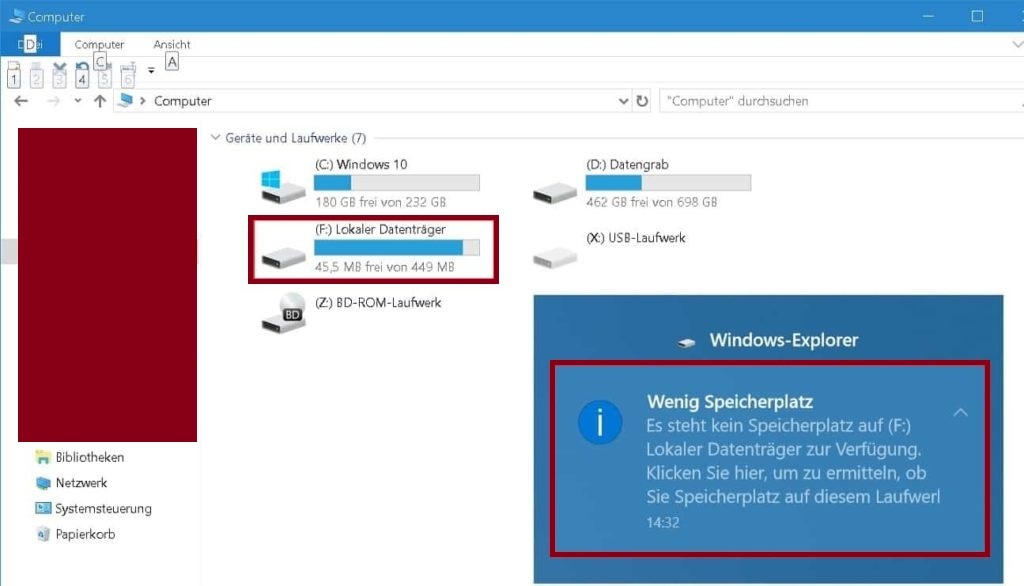The height and width of the screenshot is (586, 1024).
Task: Select the (F:) Lokaler Datenträger label
Action: click(380, 229)
